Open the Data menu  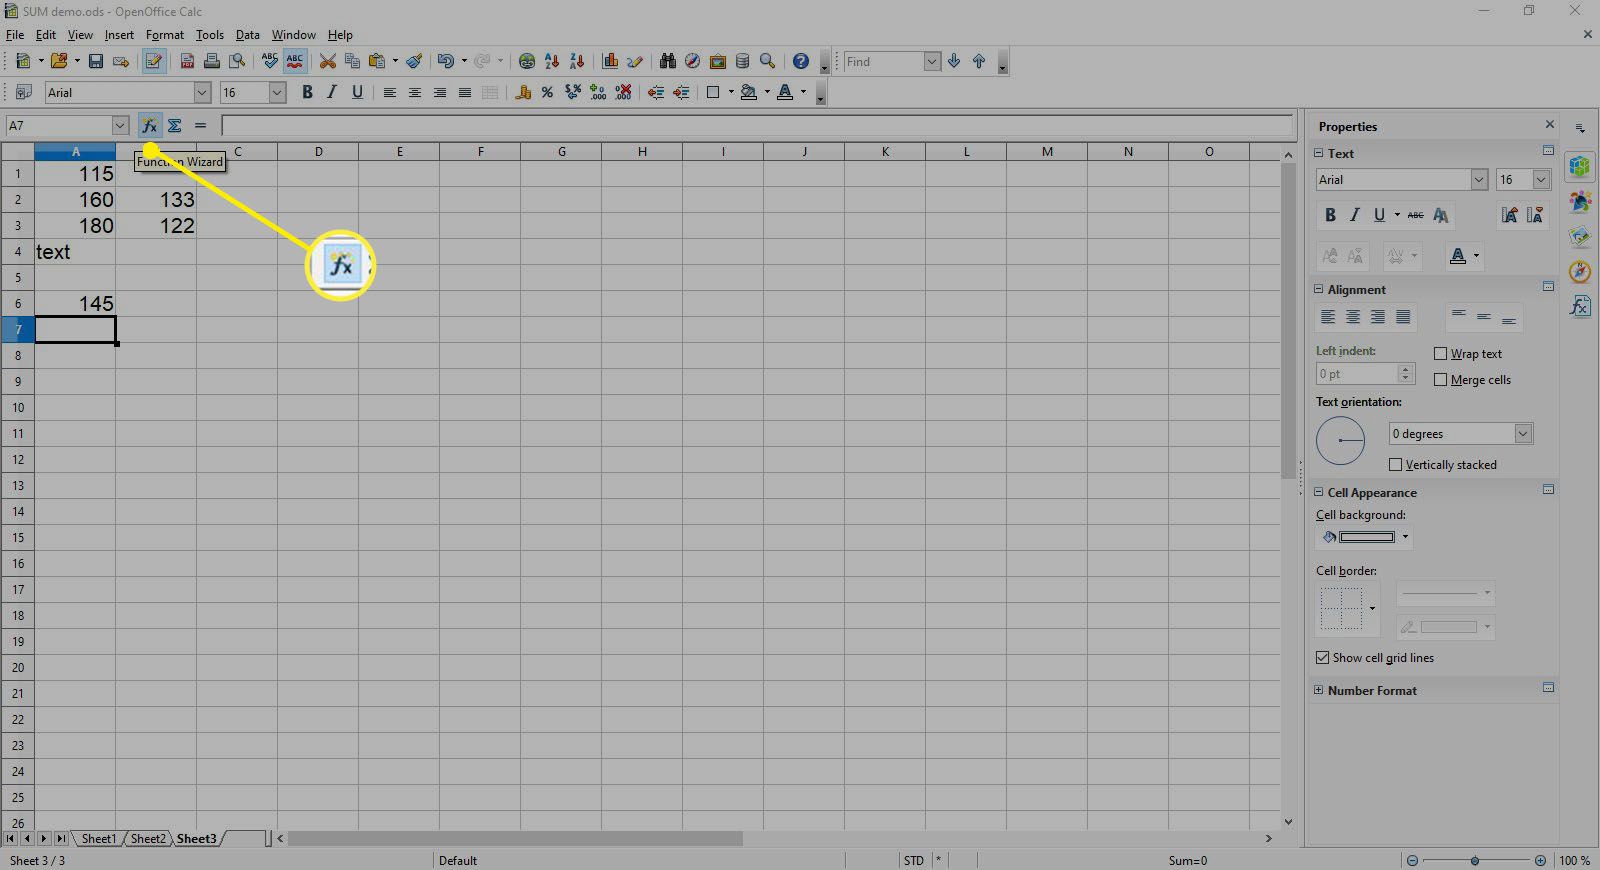247,34
